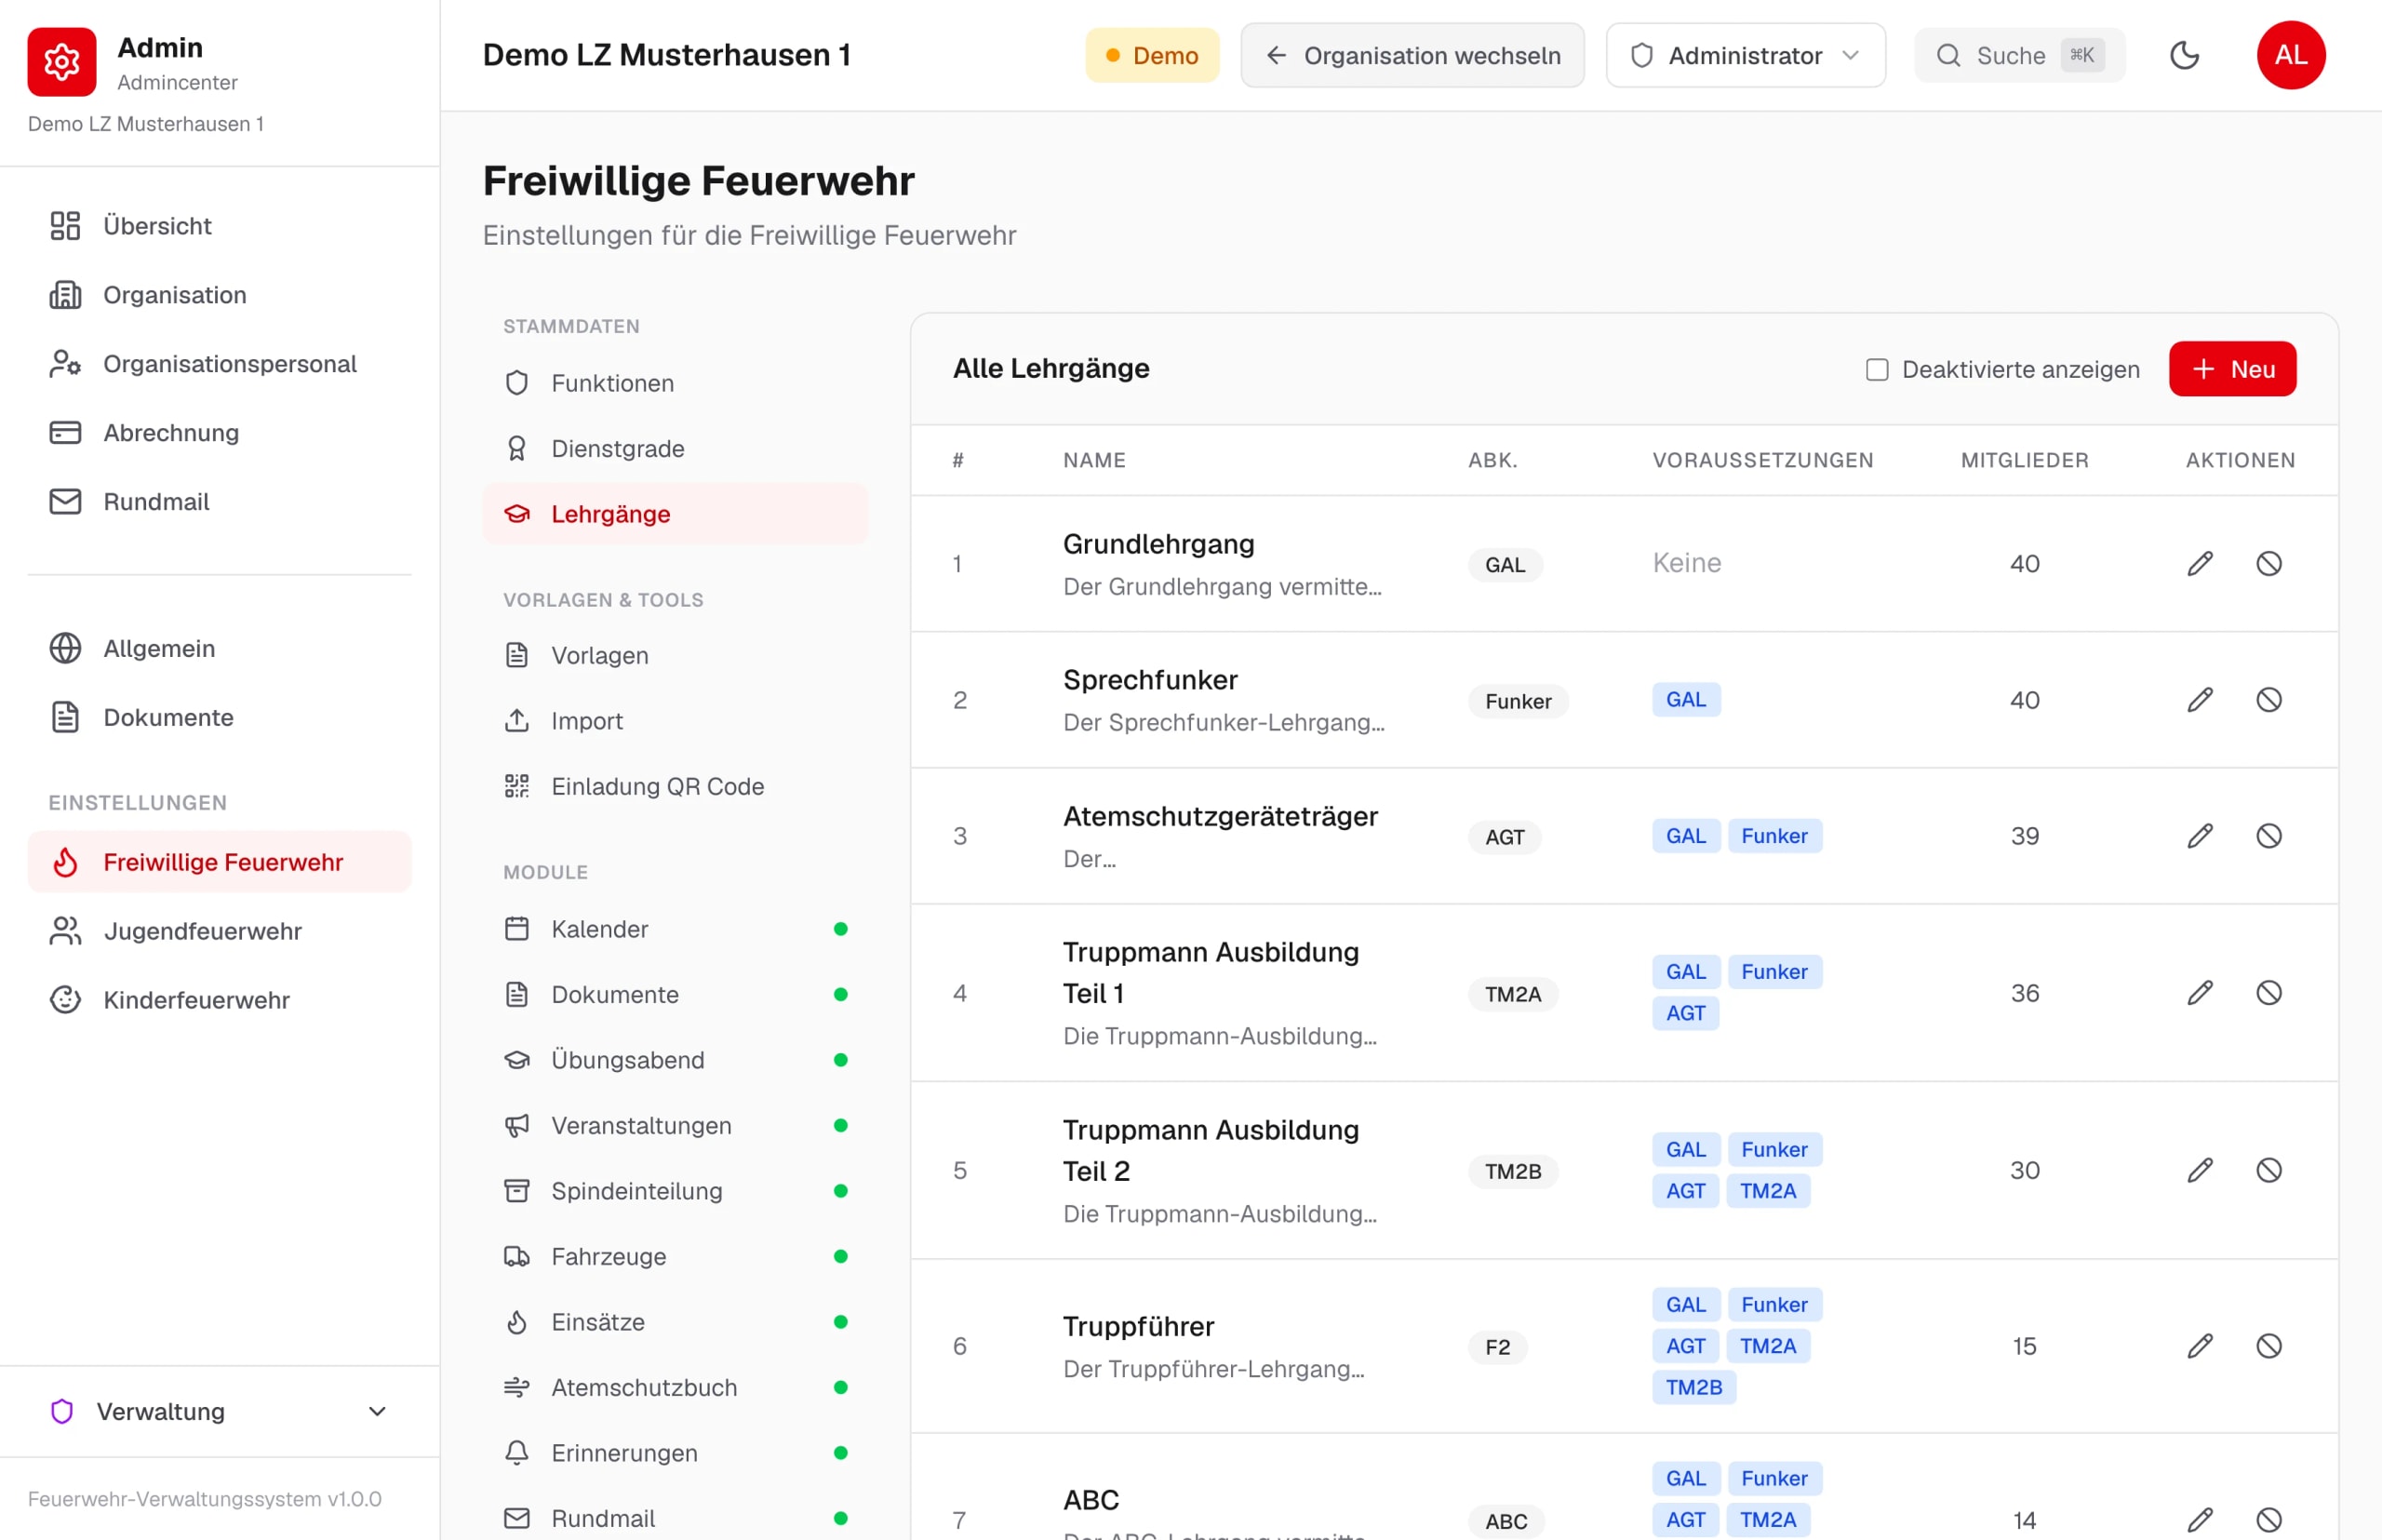
Task: Click the Funker prerequisite tag in Atemschutzgeräteträger row
Action: pos(1774,836)
